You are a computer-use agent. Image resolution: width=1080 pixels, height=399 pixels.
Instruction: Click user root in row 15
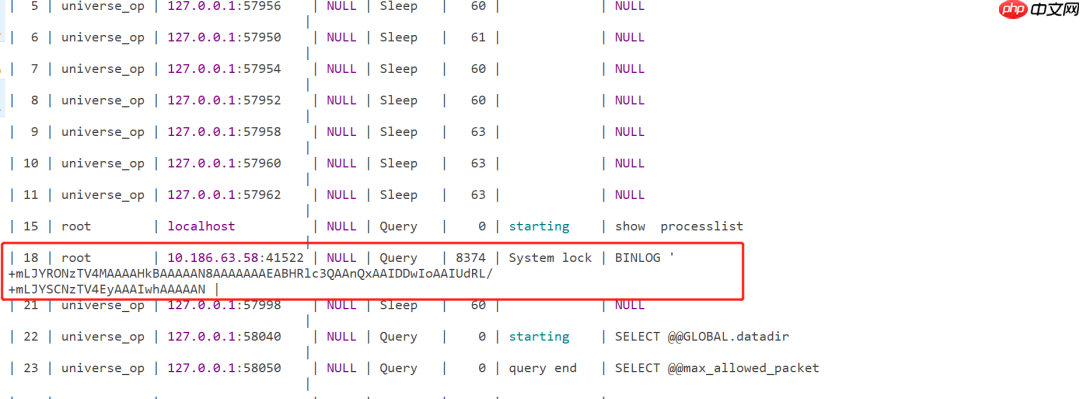(x=76, y=226)
